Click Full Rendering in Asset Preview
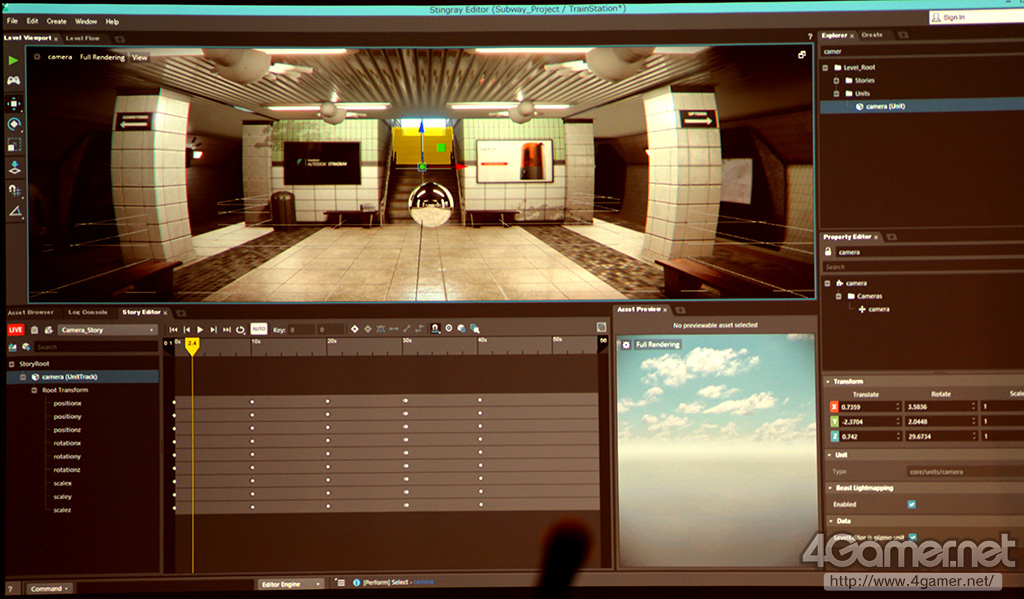Image resolution: width=1024 pixels, height=599 pixels. tap(658, 344)
